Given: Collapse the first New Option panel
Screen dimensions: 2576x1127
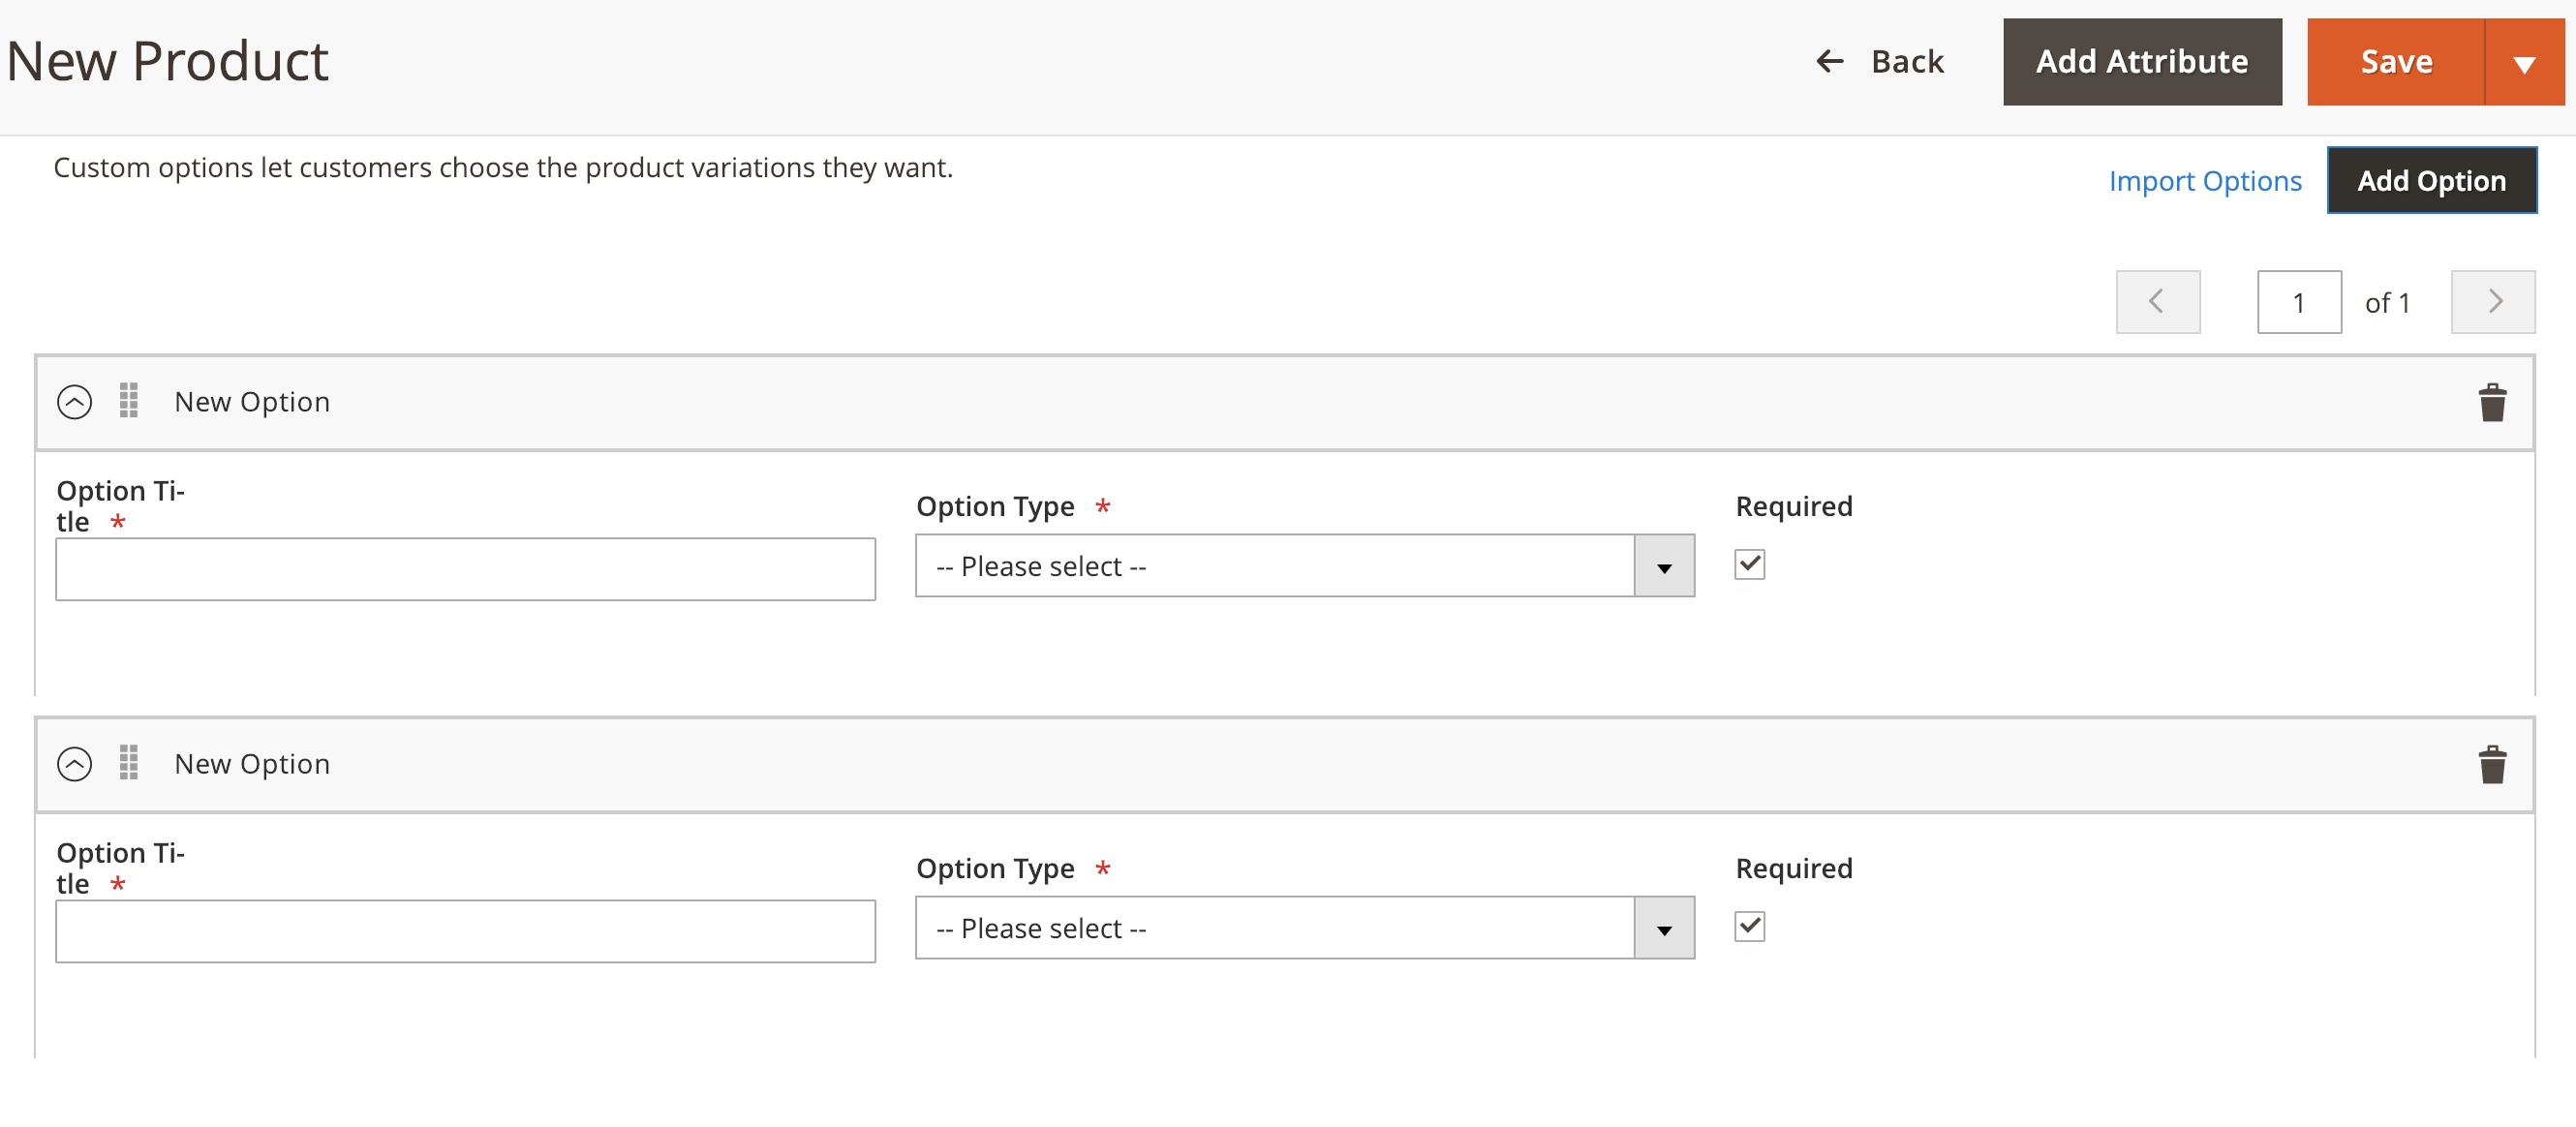Looking at the screenshot, I should tap(75, 402).
